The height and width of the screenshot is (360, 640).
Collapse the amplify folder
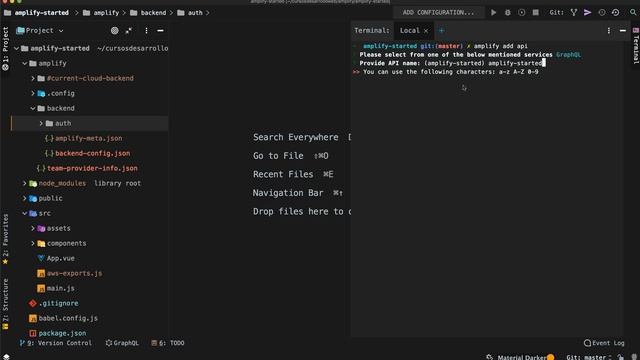24,64
